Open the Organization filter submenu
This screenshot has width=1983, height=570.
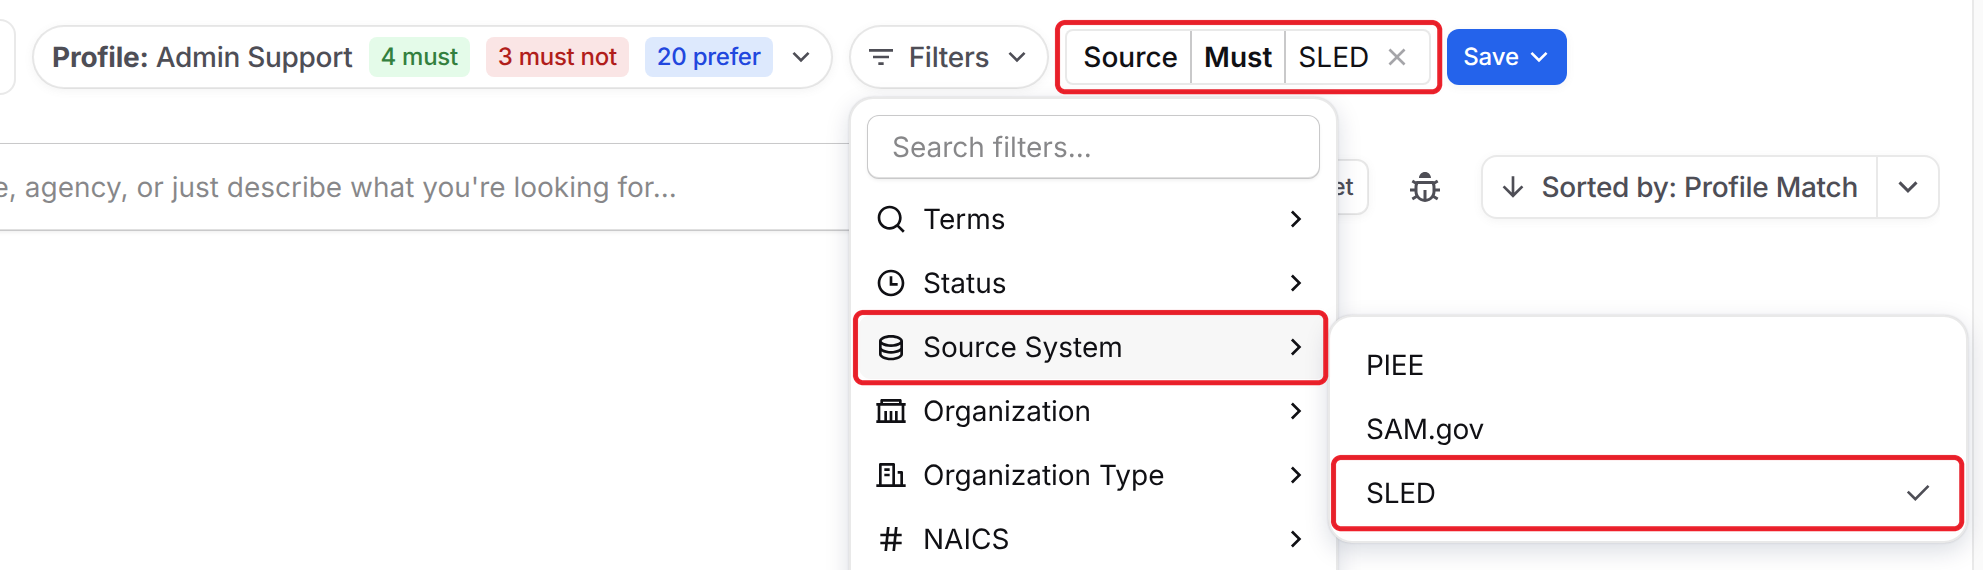(x=1091, y=411)
